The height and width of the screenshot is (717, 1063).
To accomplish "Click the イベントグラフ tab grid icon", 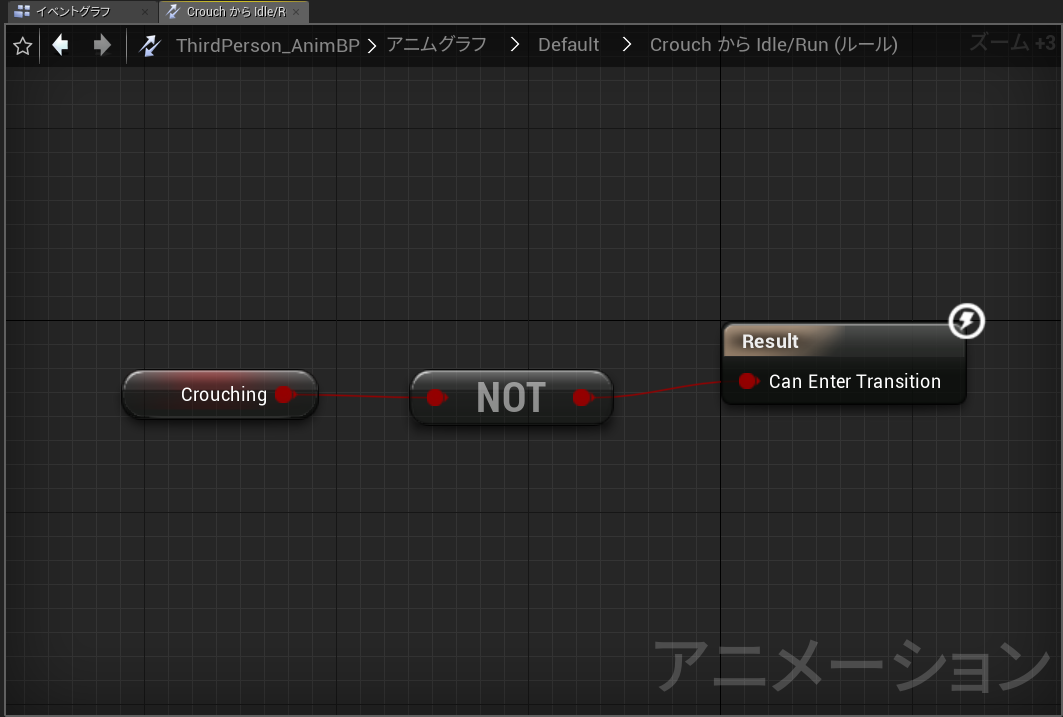I will pos(22,12).
